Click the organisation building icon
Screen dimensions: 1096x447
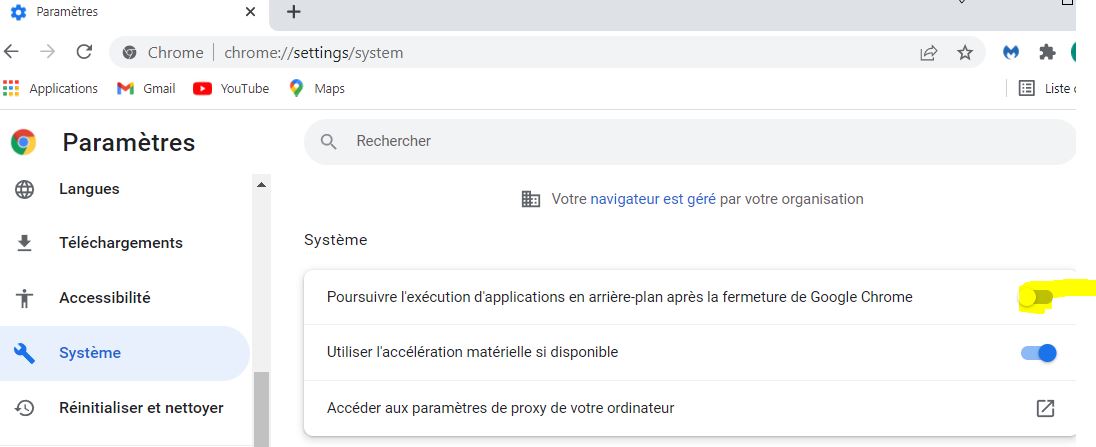click(531, 199)
